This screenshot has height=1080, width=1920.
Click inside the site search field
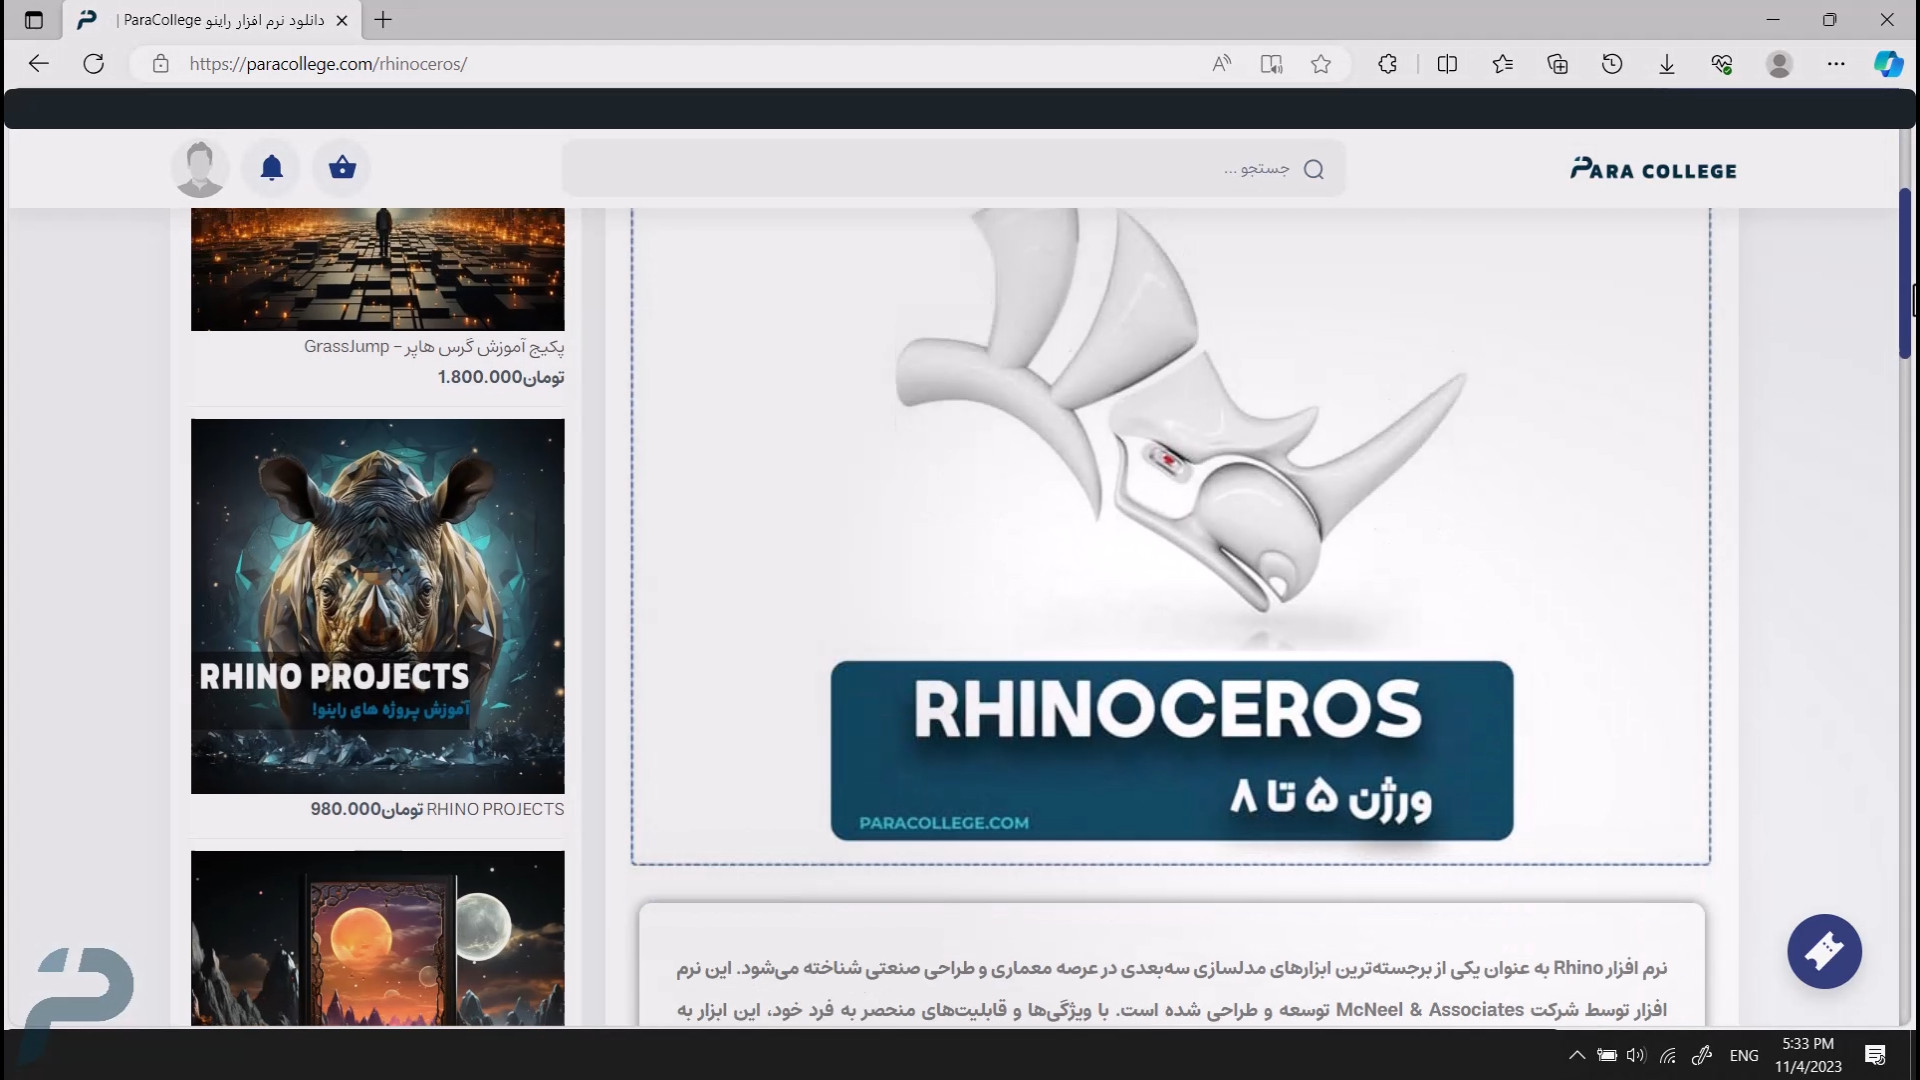tap(950, 168)
